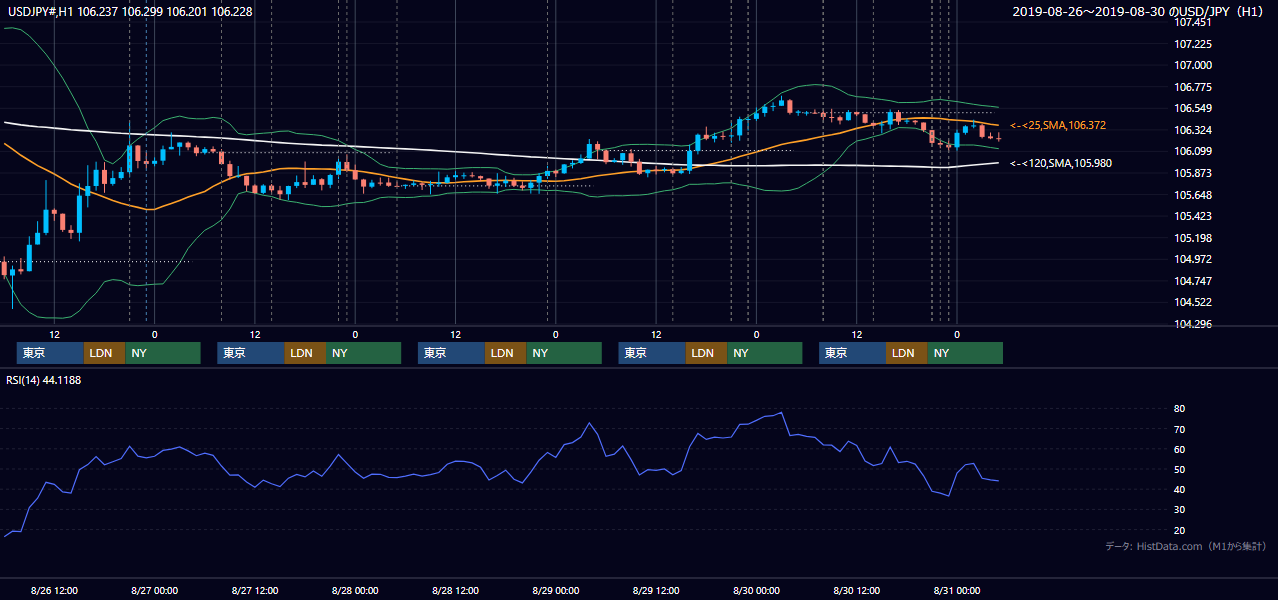Choose the NY session block for 8/29

(x=764, y=353)
